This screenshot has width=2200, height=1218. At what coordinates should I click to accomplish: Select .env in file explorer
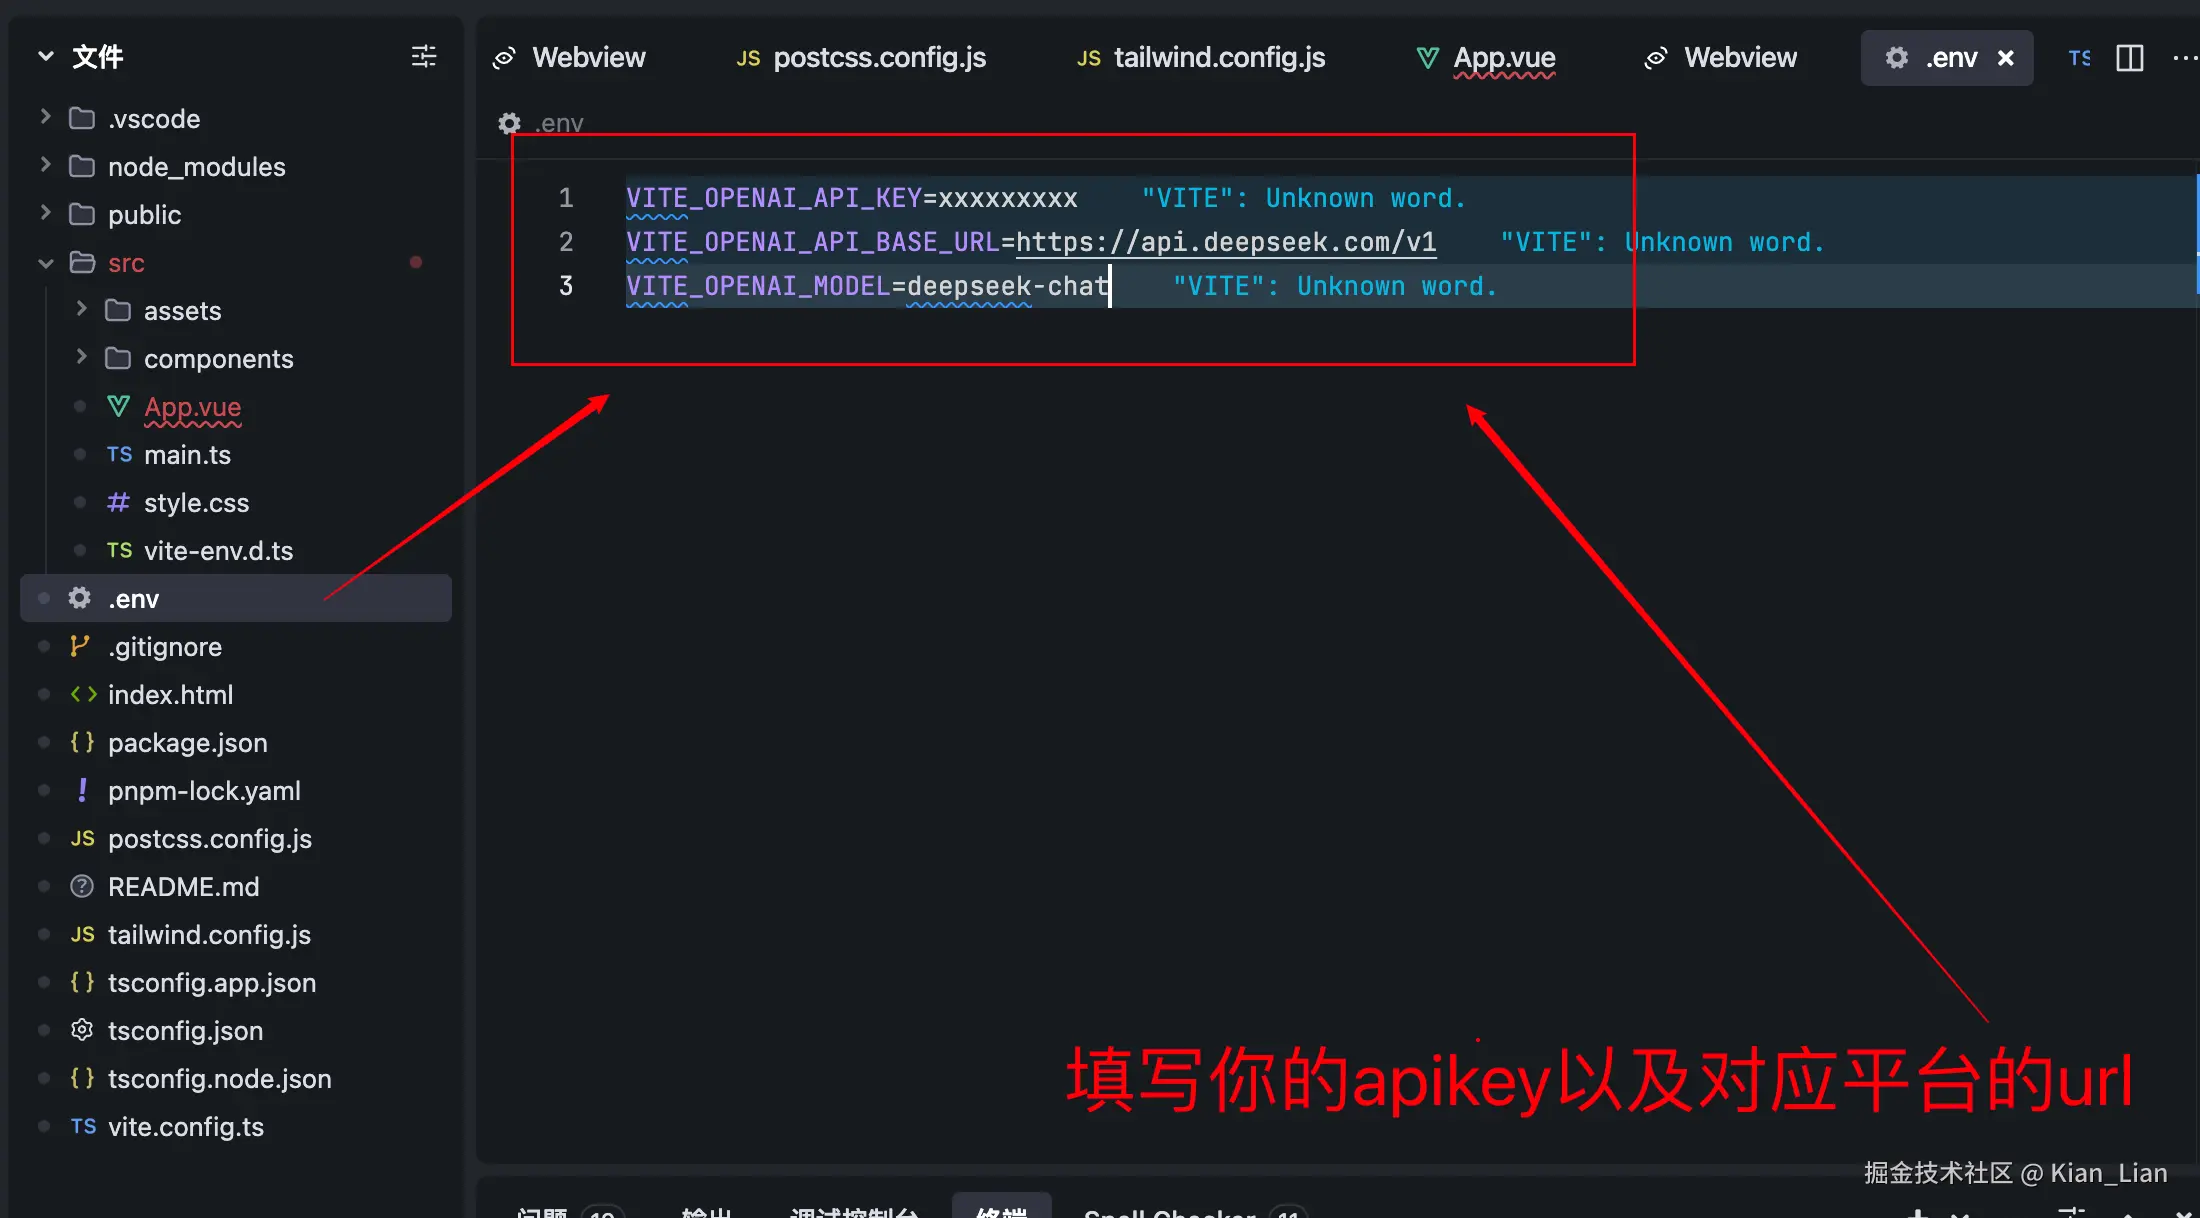(134, 599)
